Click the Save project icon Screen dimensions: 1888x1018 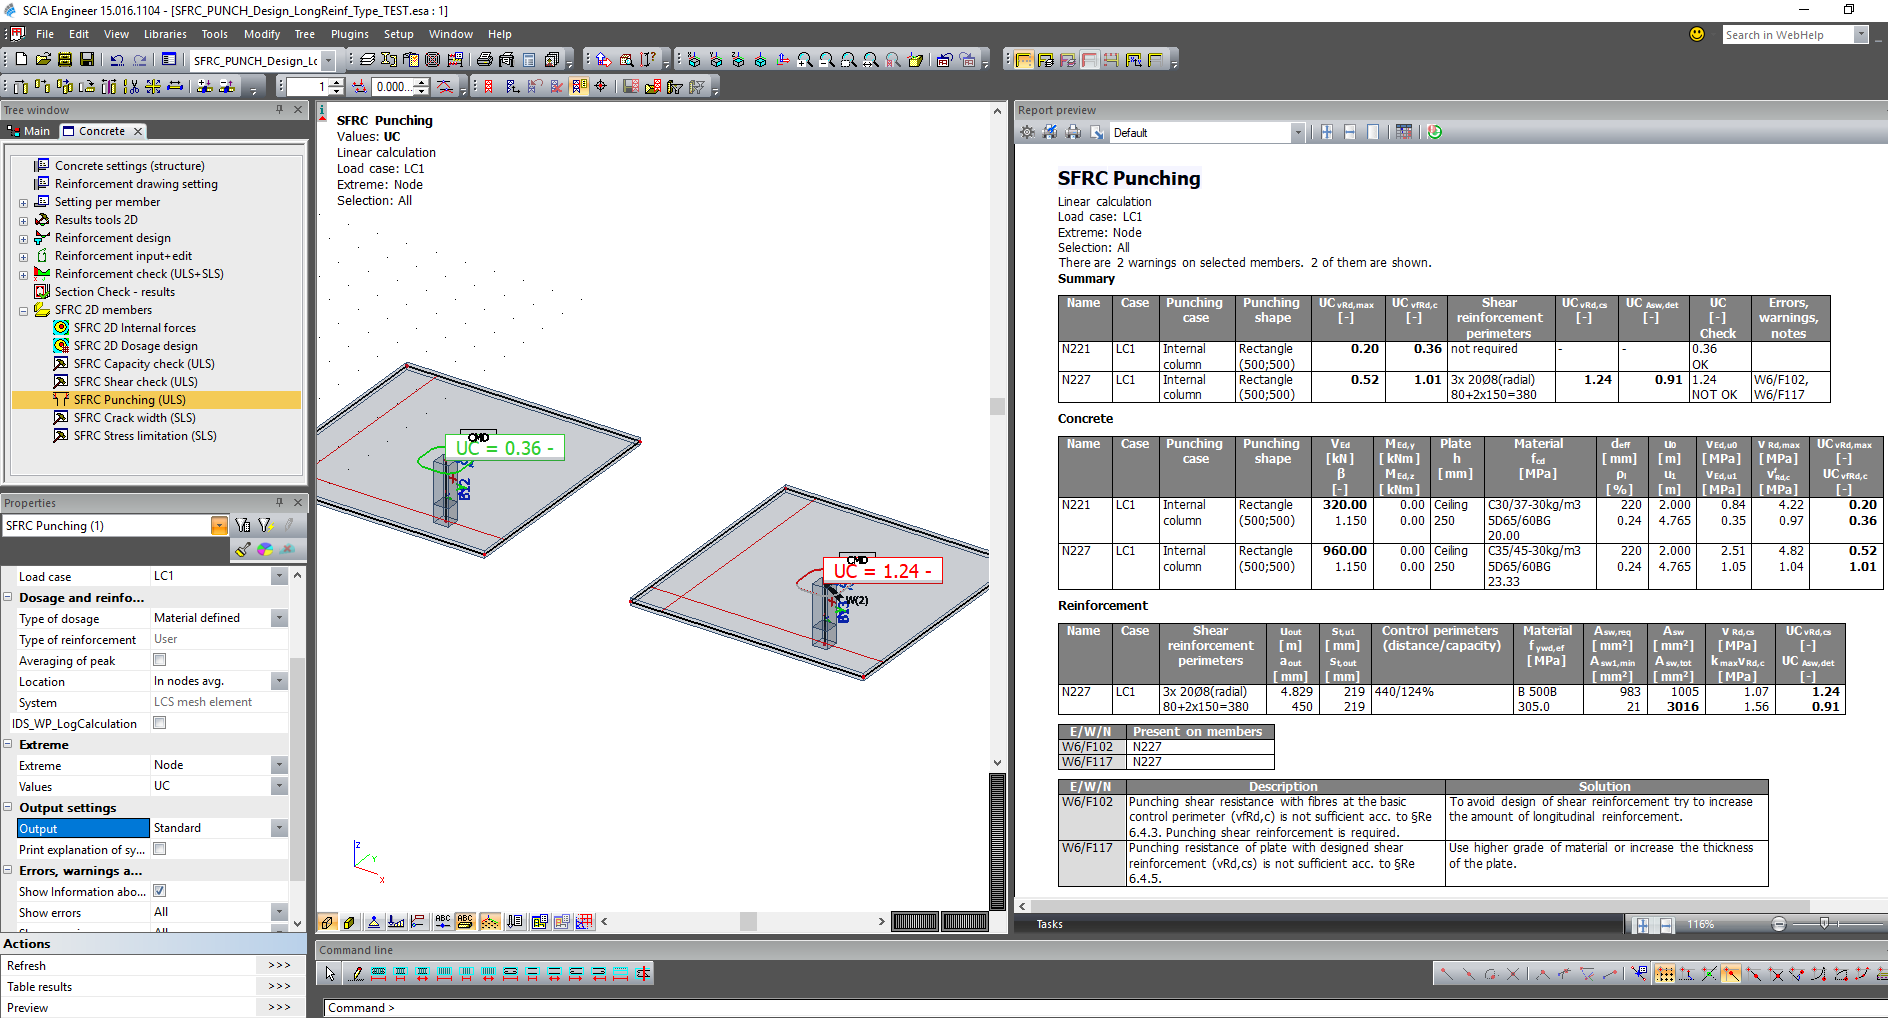point(87,60)
